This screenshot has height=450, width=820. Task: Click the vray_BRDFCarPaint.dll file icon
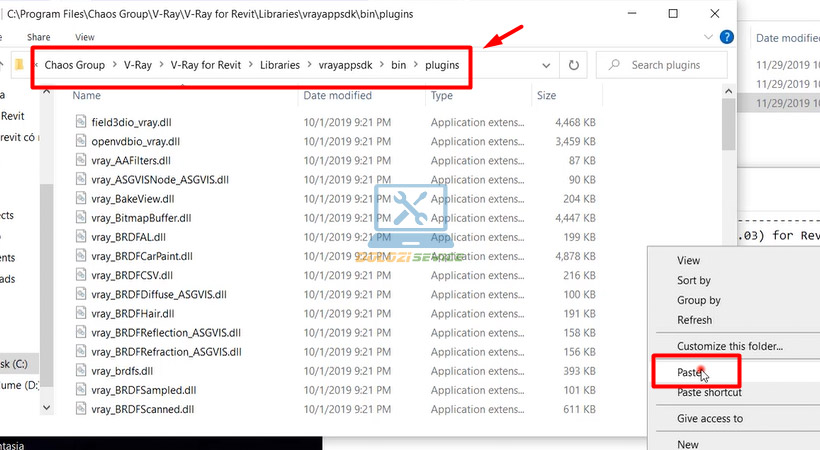[x=82, y=256]
